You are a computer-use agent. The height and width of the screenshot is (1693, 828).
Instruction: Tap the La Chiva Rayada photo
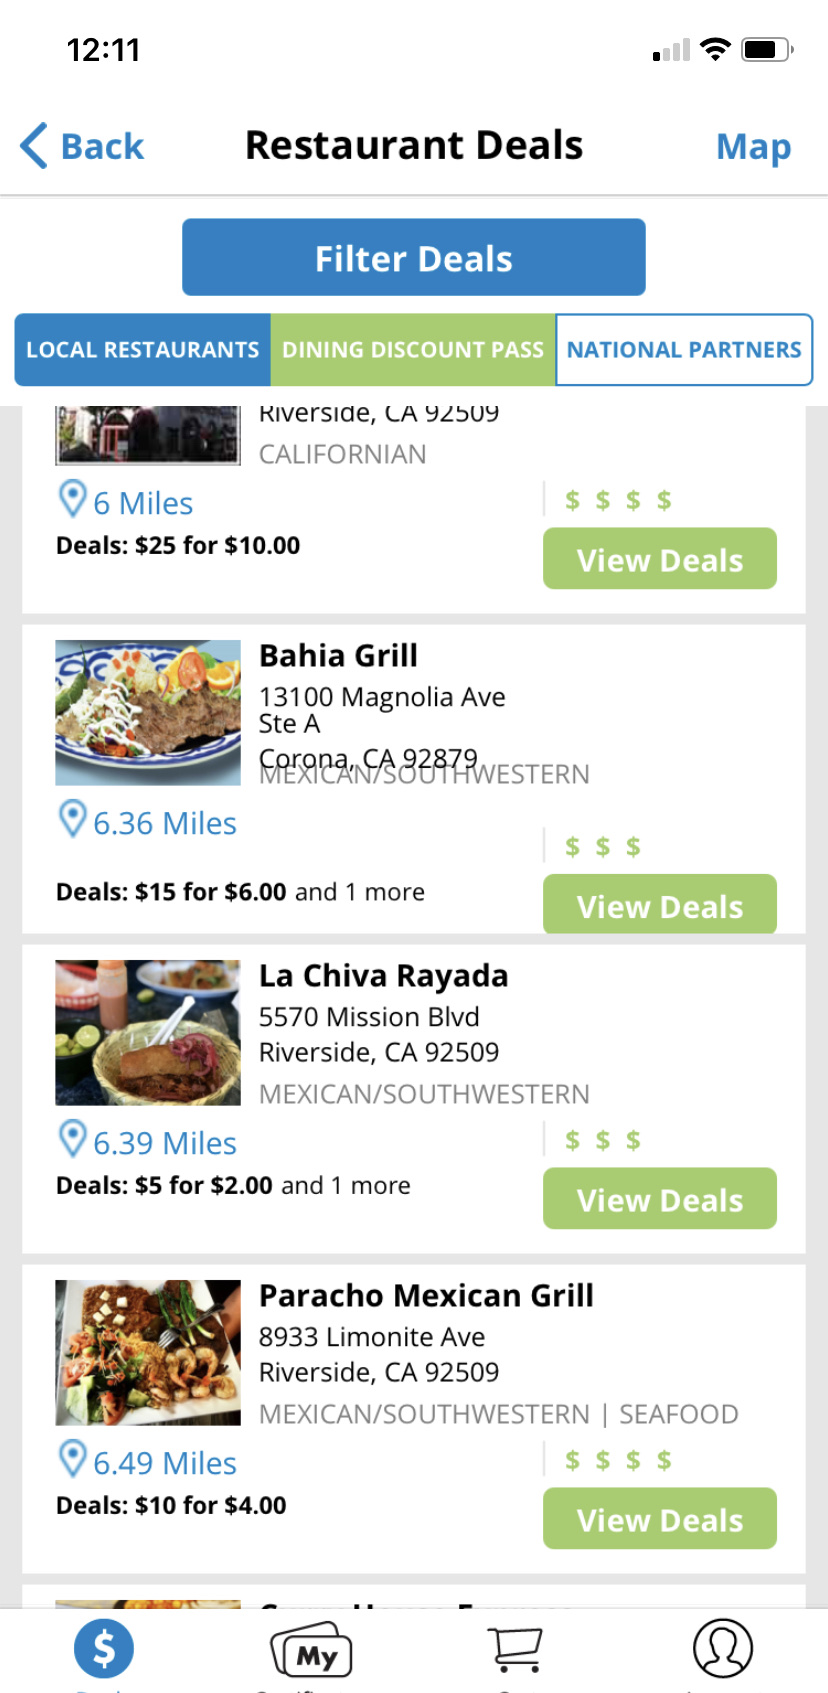coord(148,1032)
